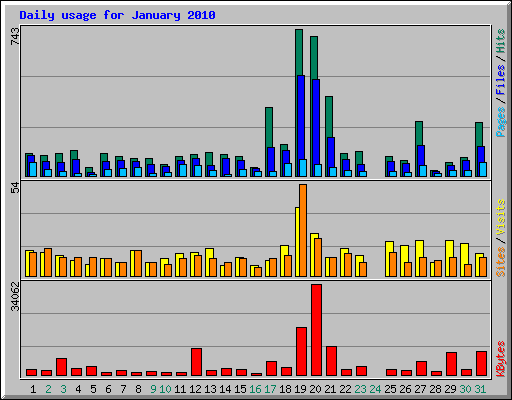The image size is (512, 400).
Task: Click day 2 on the x-axis
Action: click(48, 389)
